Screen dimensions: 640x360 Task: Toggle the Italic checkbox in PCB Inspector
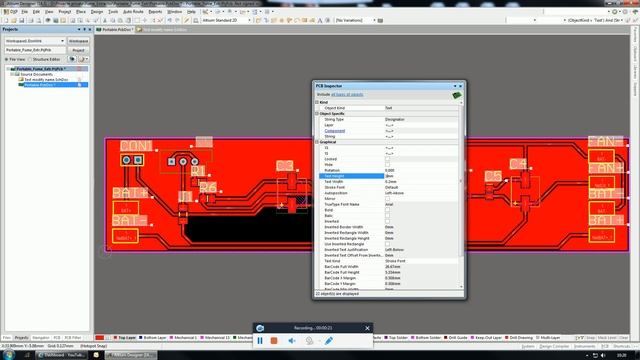(387, 216)
